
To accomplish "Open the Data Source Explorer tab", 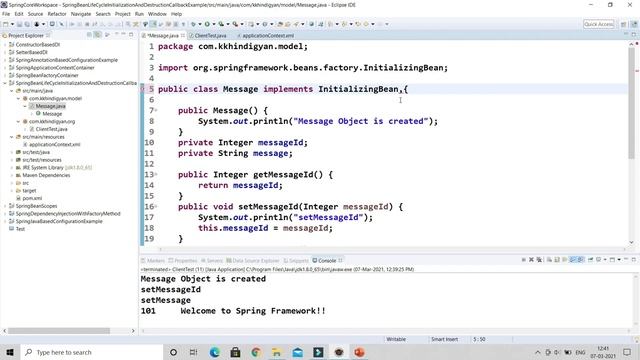I will [x=253, y=260].
